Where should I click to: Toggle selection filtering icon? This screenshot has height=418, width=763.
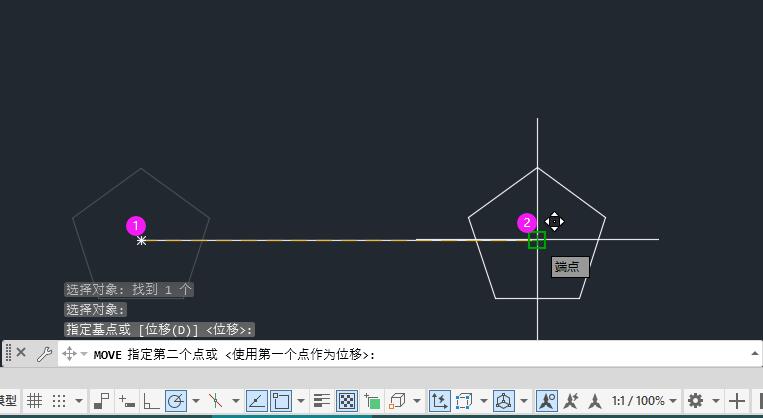coord(464,401)
